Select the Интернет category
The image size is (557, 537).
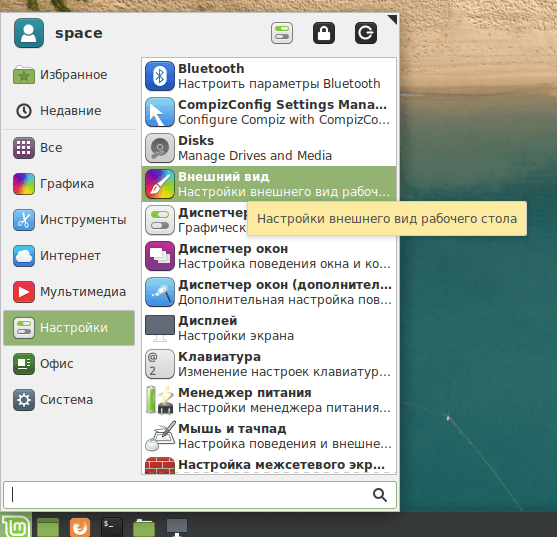pyautogui.click(x=69, y=256)
